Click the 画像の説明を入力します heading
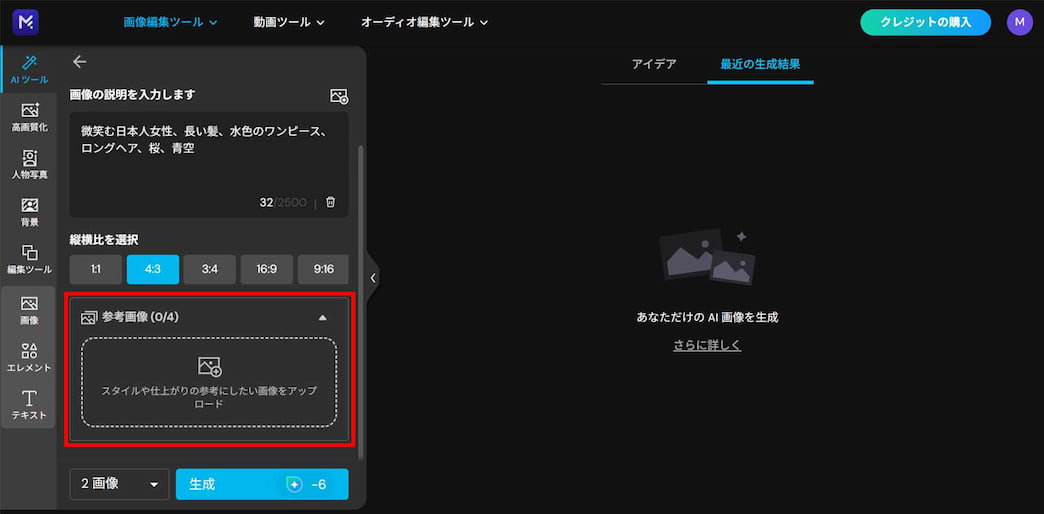Image resolution: width=1044 pixels, height=514 pixels. pyautogui.click(x=132, y=95)
